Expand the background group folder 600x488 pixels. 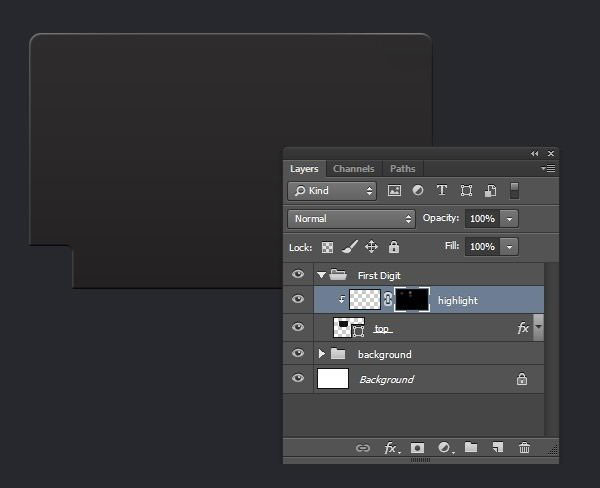tap(321, 354)
